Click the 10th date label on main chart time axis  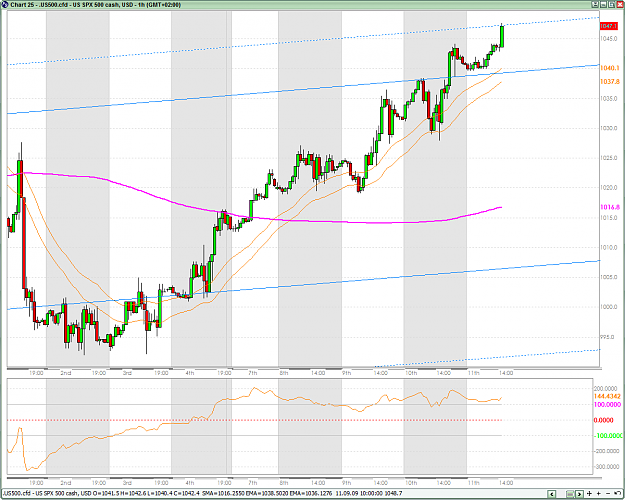(411, 373)
